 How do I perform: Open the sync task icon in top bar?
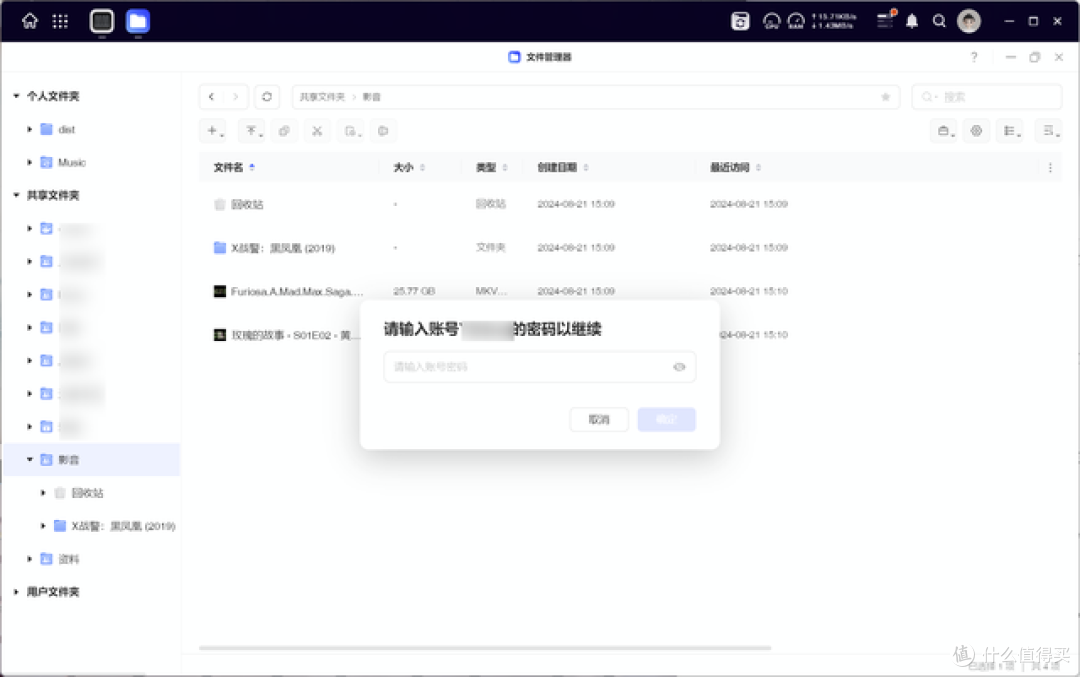click(x=740, y=21)
